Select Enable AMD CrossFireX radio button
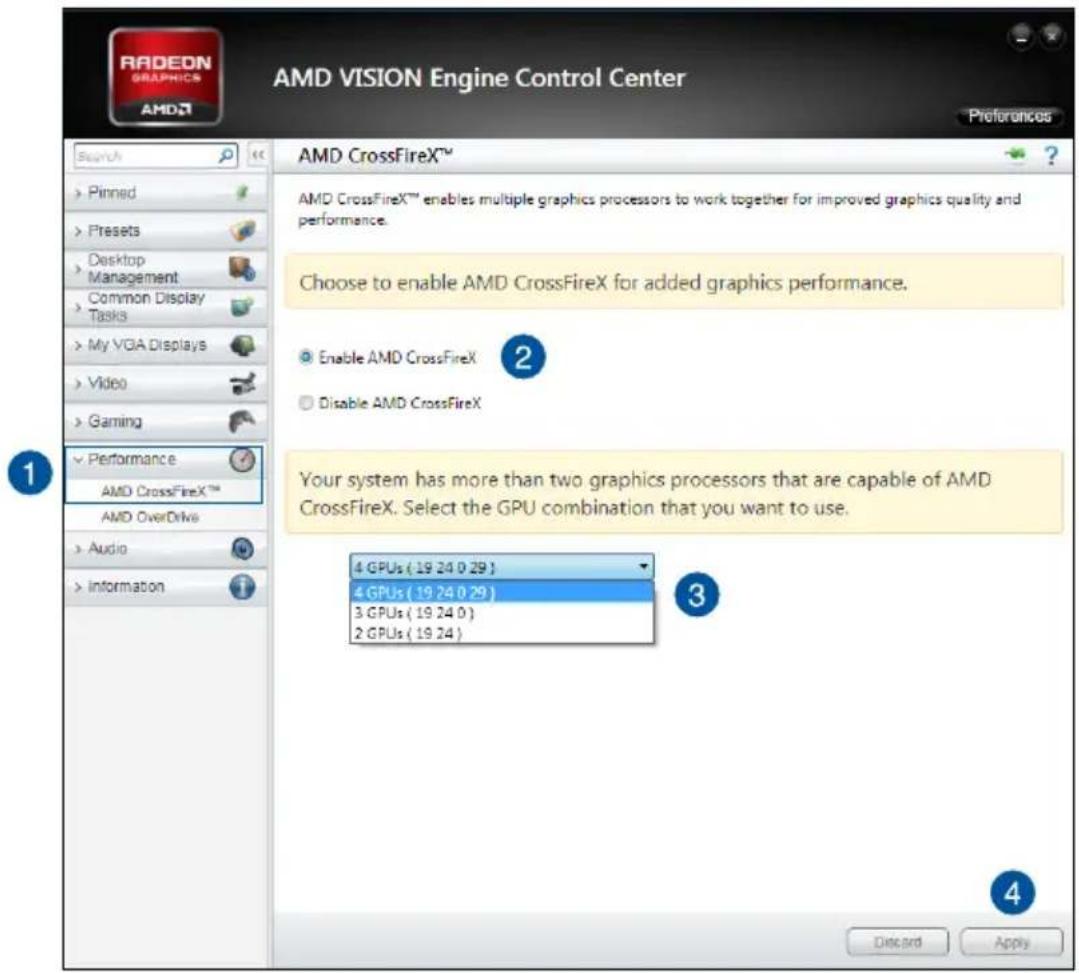Image resolution: width=1079 pixels, height=973 pixels. [306, 357]
